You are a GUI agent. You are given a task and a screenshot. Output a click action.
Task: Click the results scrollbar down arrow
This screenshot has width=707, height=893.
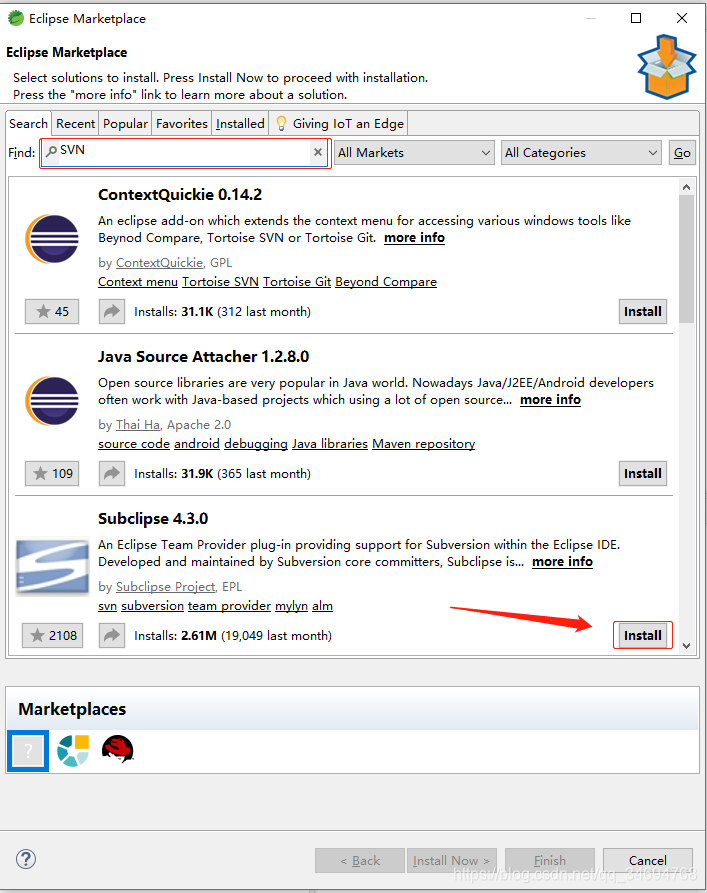pos(686,646)
